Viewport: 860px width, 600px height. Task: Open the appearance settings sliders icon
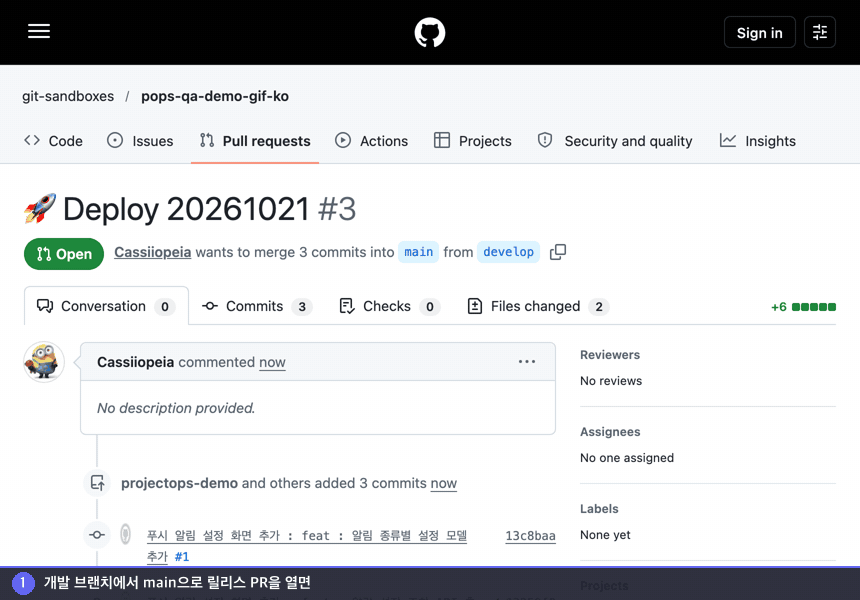[819, 32]
